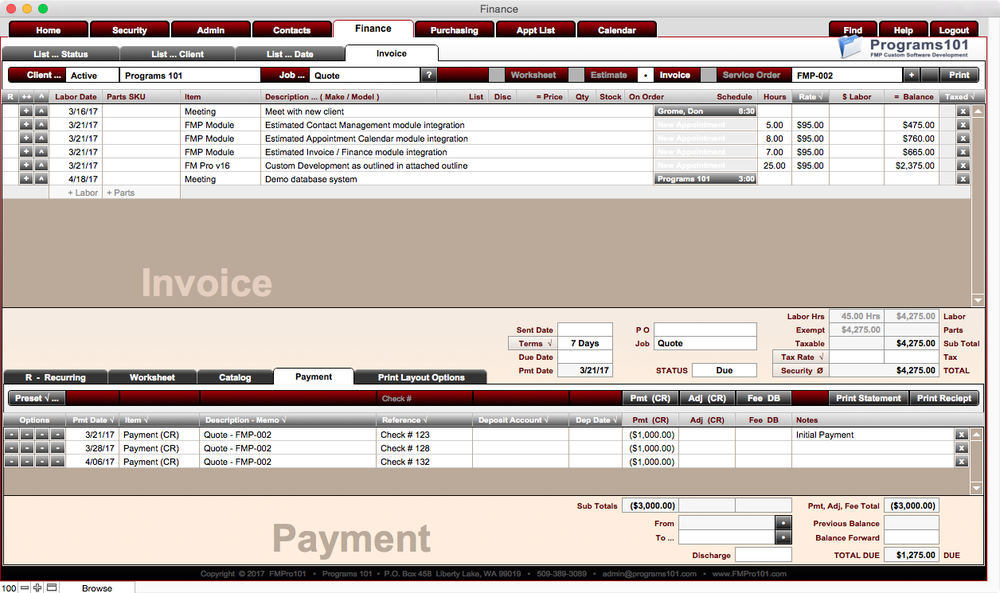1000x593 pixels.
Task: Open the Preset payment dropdown
Action: coord(36,398)
